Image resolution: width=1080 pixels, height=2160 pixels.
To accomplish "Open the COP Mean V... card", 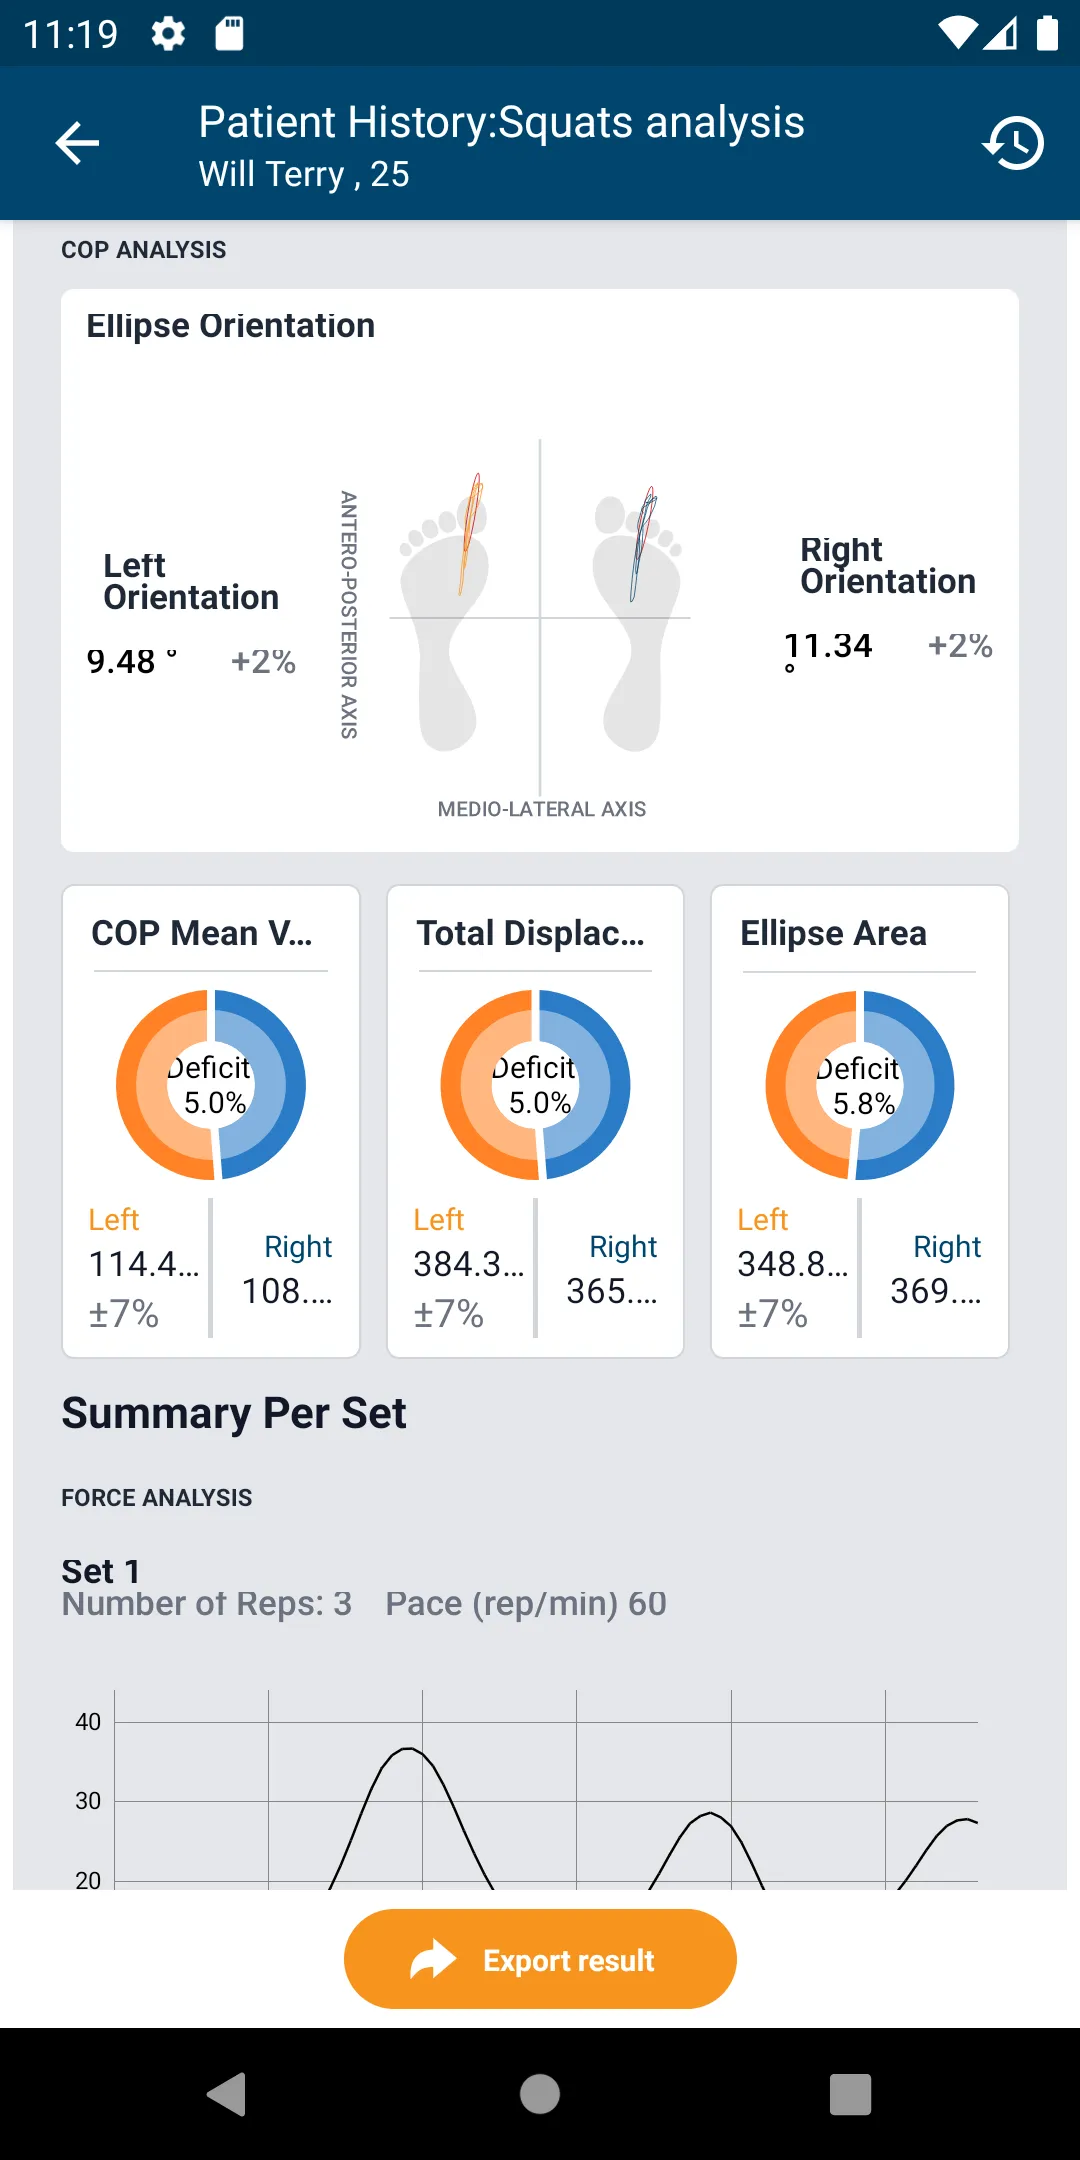I will coord(211,1121).
